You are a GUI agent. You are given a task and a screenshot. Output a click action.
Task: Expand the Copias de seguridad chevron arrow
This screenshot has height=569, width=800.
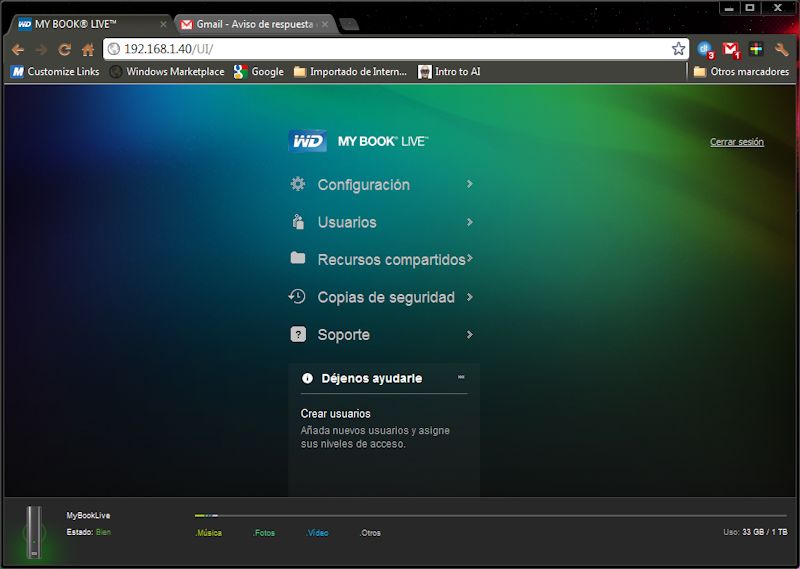coord(469,296)
